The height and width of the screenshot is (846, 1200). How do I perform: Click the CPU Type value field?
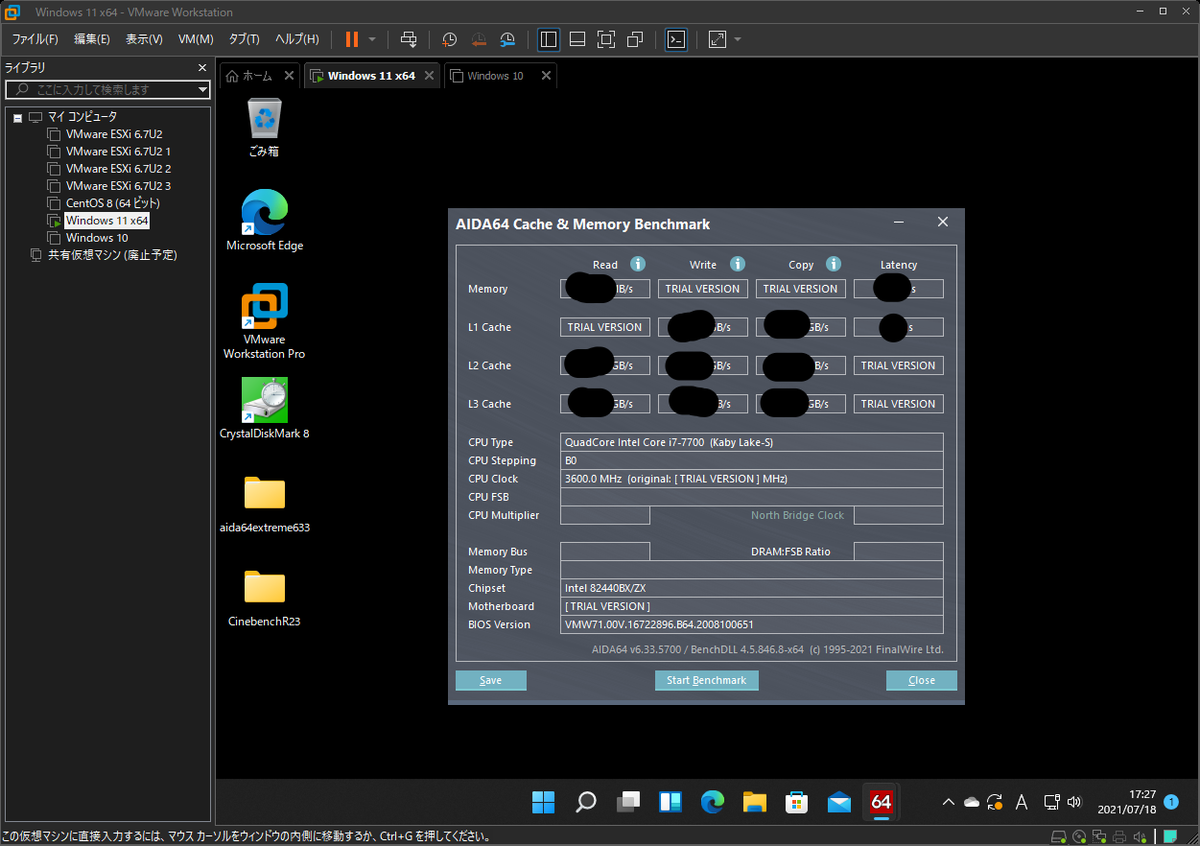(751, 442)
